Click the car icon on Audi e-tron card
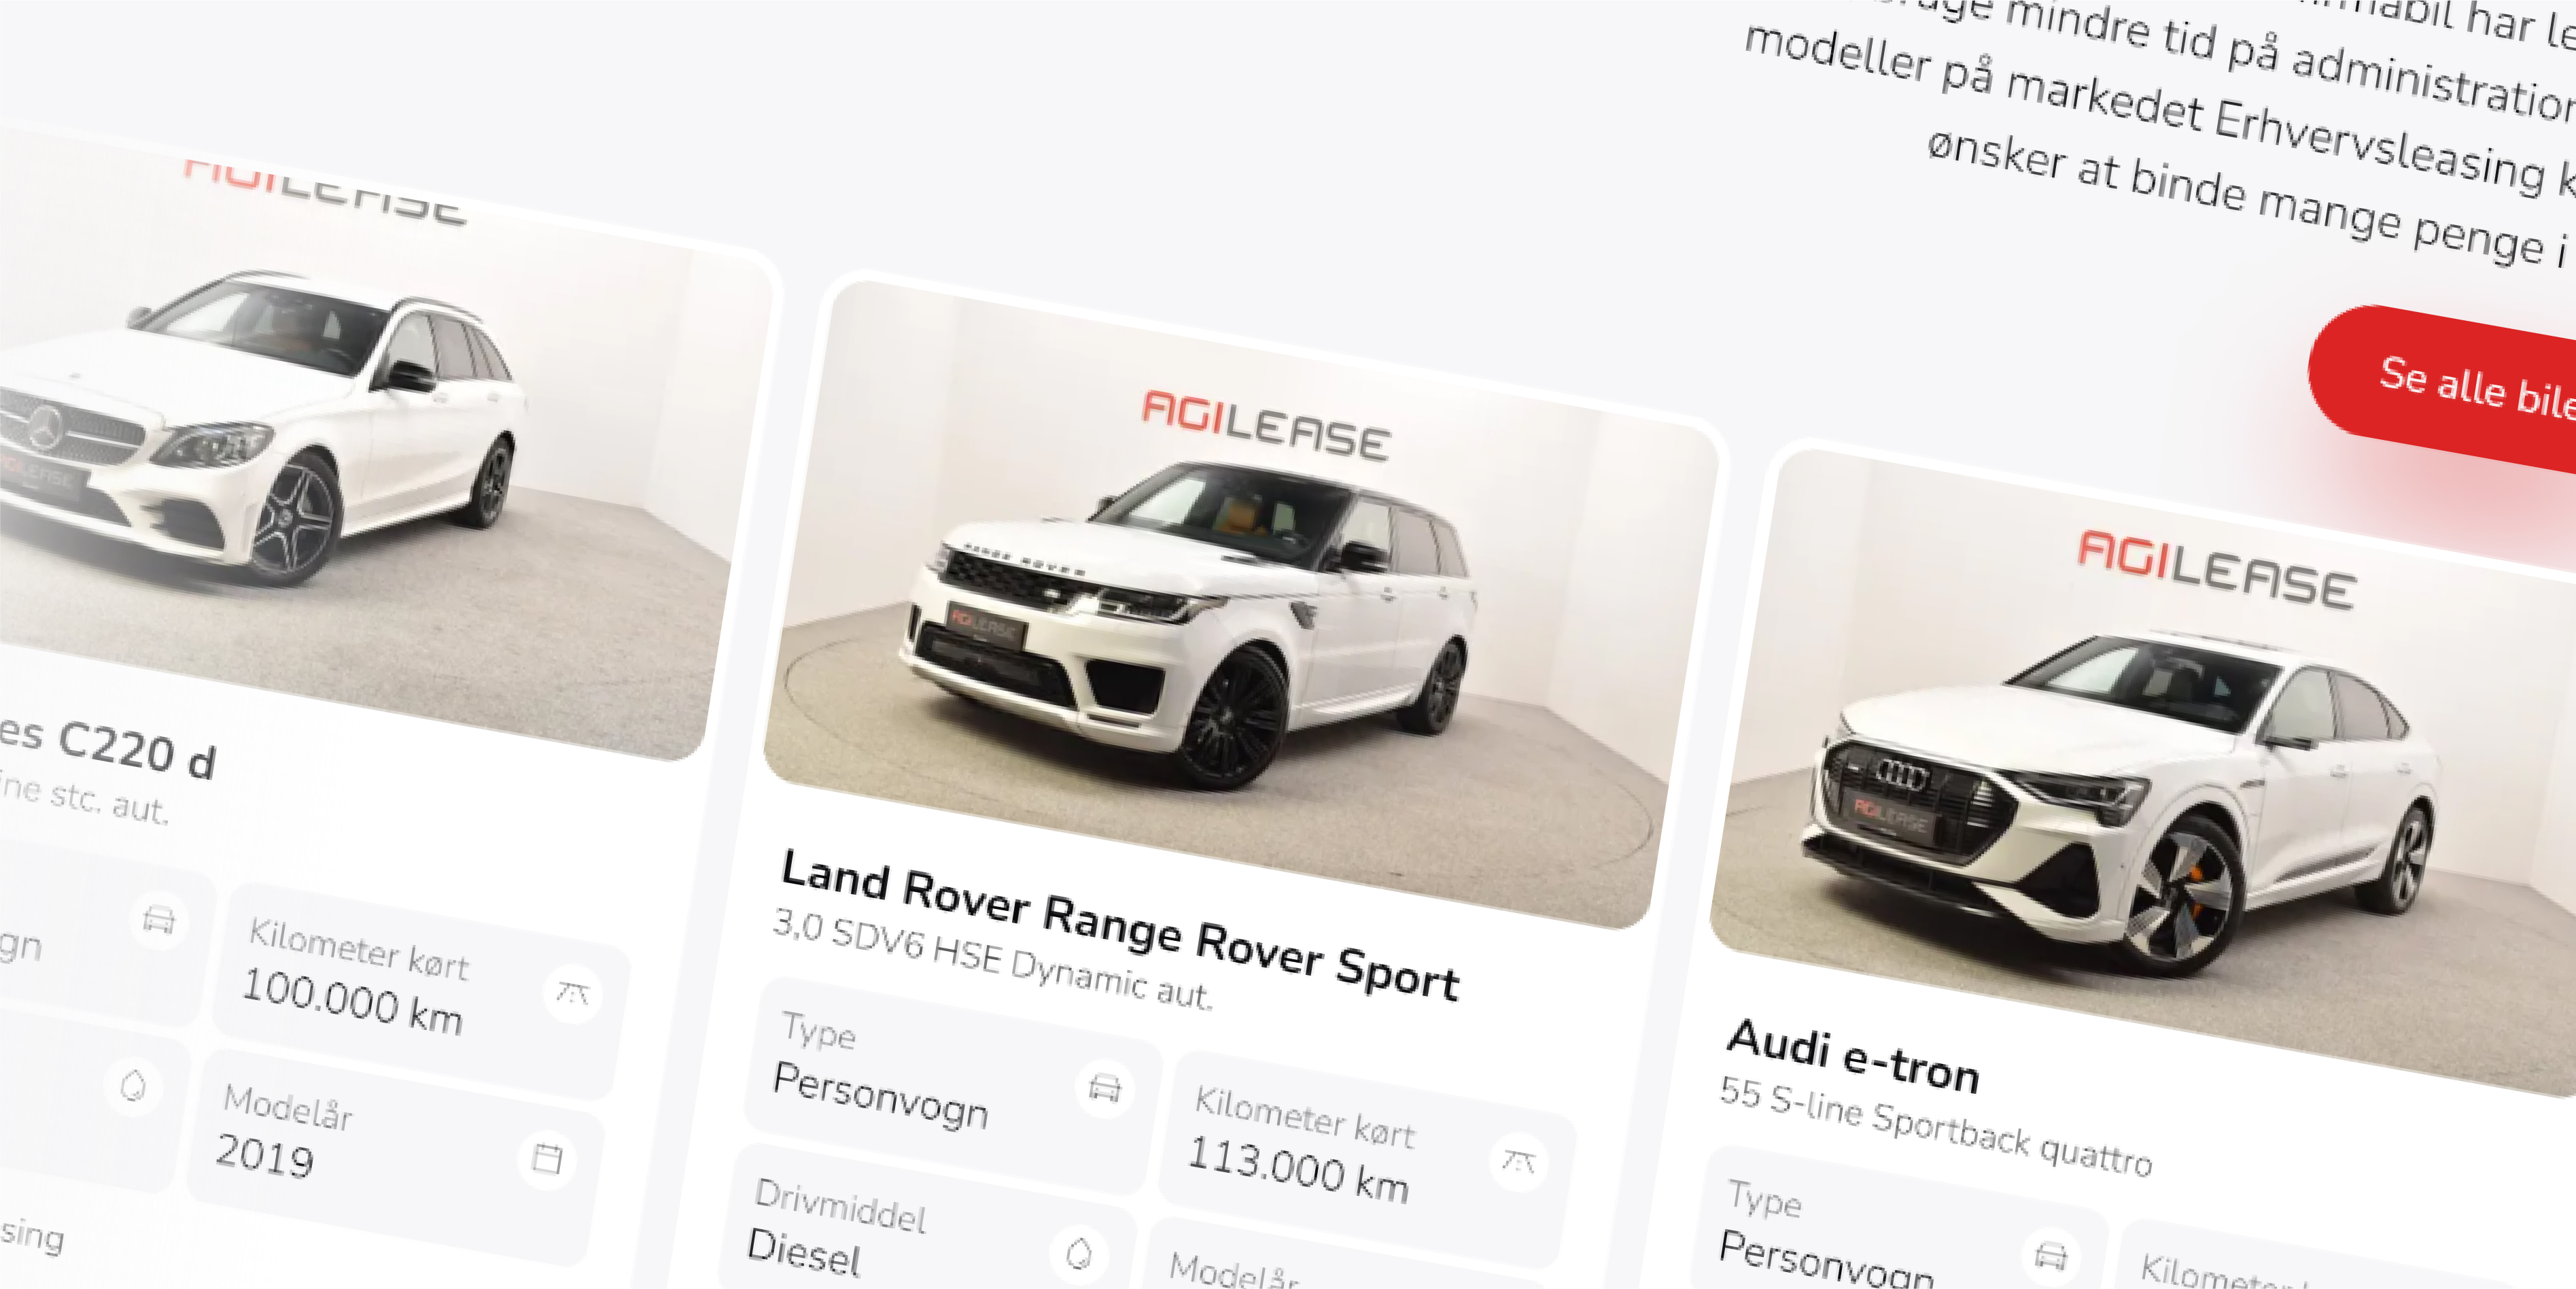The image size is (2576, 1289). pos(2050,1255)
